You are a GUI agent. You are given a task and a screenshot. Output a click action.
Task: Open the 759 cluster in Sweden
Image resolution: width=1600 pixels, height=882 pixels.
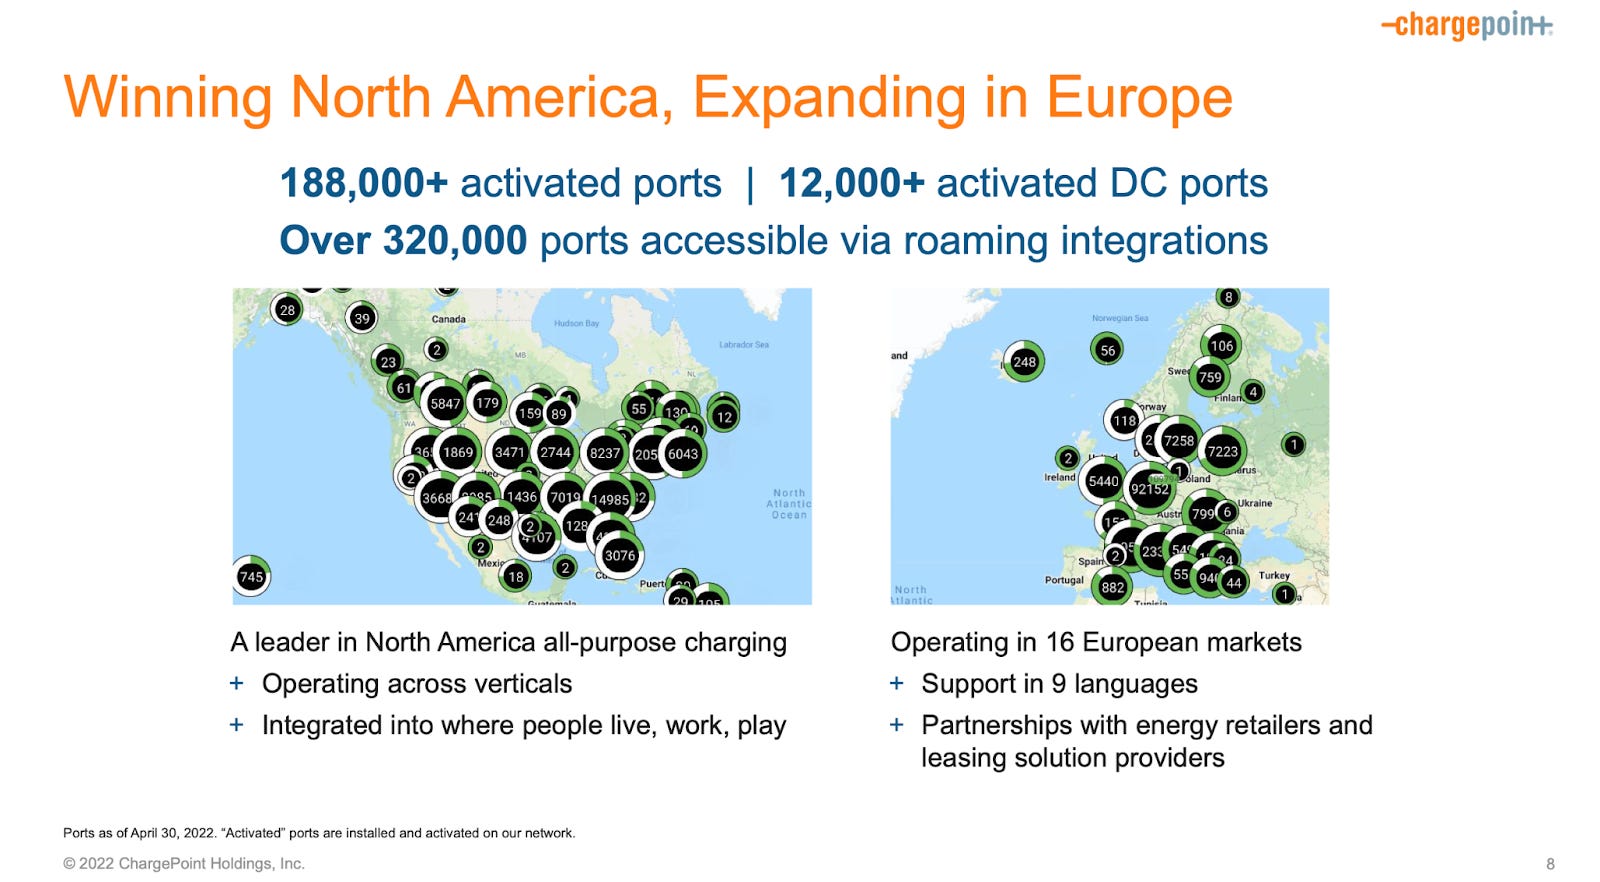[x=1210, y=377]
